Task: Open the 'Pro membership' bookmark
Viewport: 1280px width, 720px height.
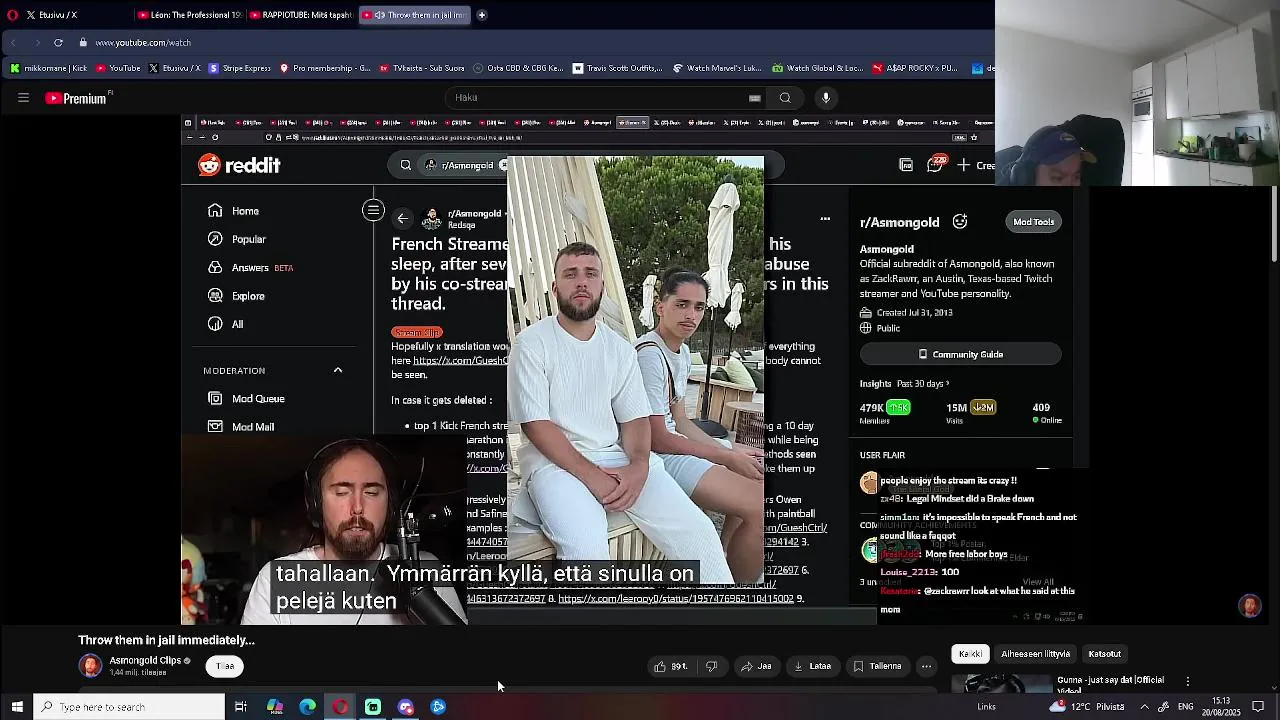Action: coord(326,68)
